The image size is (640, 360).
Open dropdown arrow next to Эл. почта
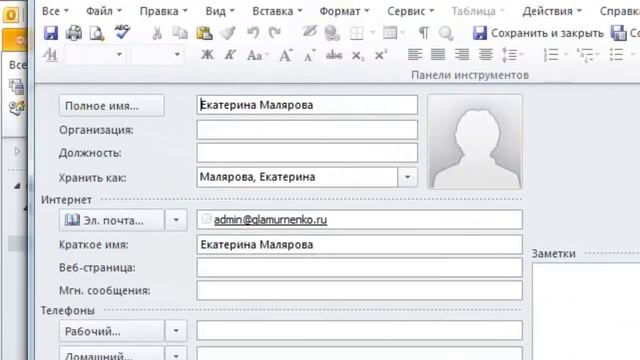(x=176, y=220)
